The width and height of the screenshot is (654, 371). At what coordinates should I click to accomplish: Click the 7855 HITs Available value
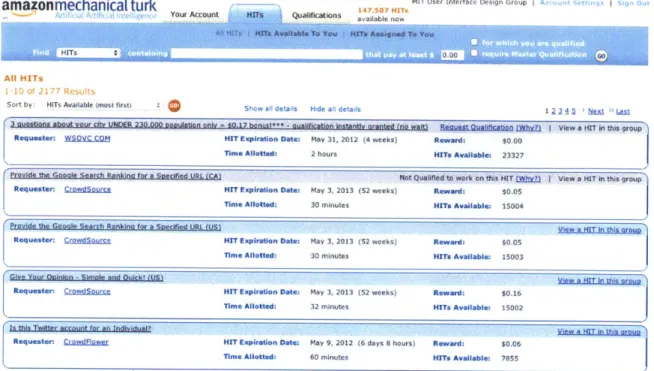point(510,358)
